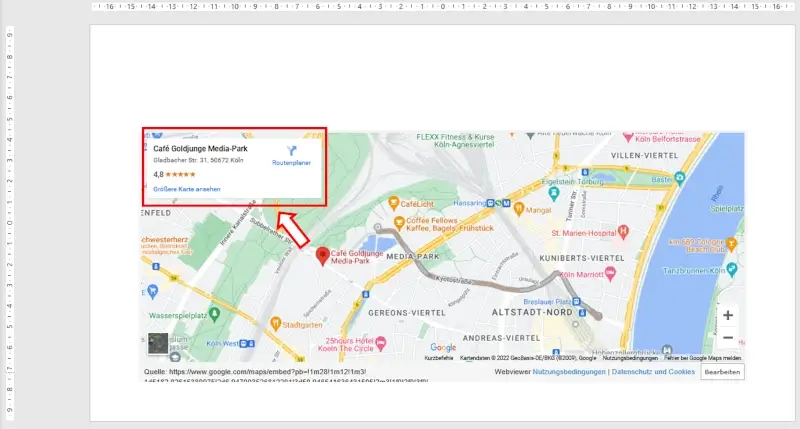Zoom out with the map minus button
The height and width of the screenshot is (429, 800).
[727, 338]
